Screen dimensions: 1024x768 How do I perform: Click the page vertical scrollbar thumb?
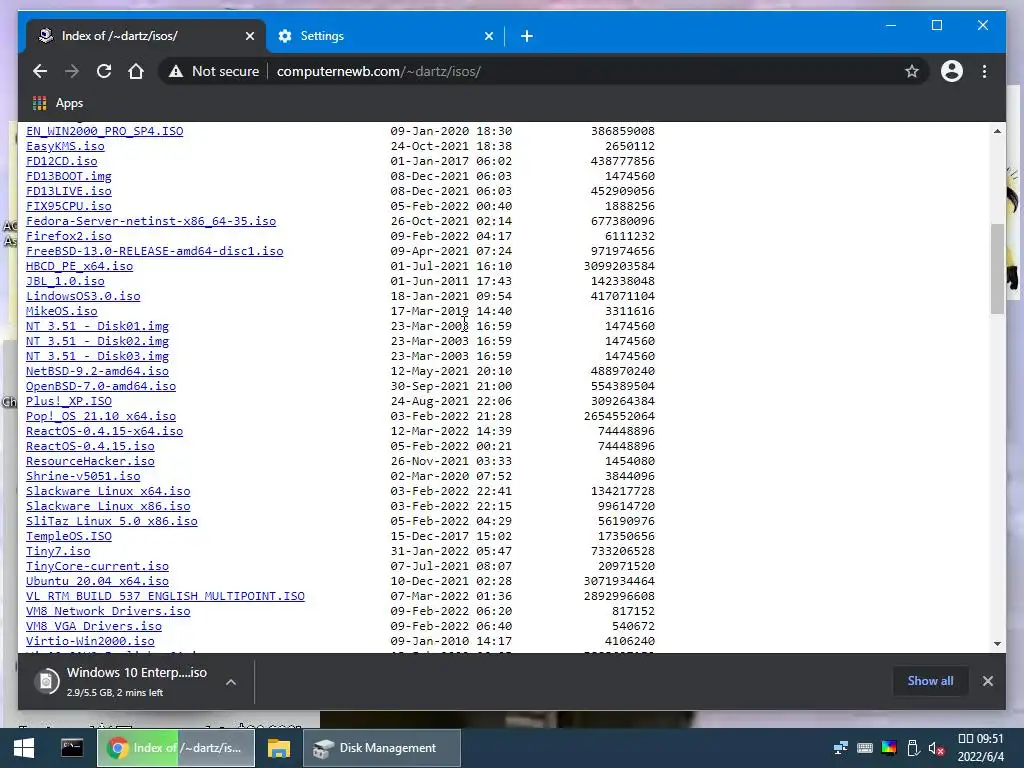[997, 268]
